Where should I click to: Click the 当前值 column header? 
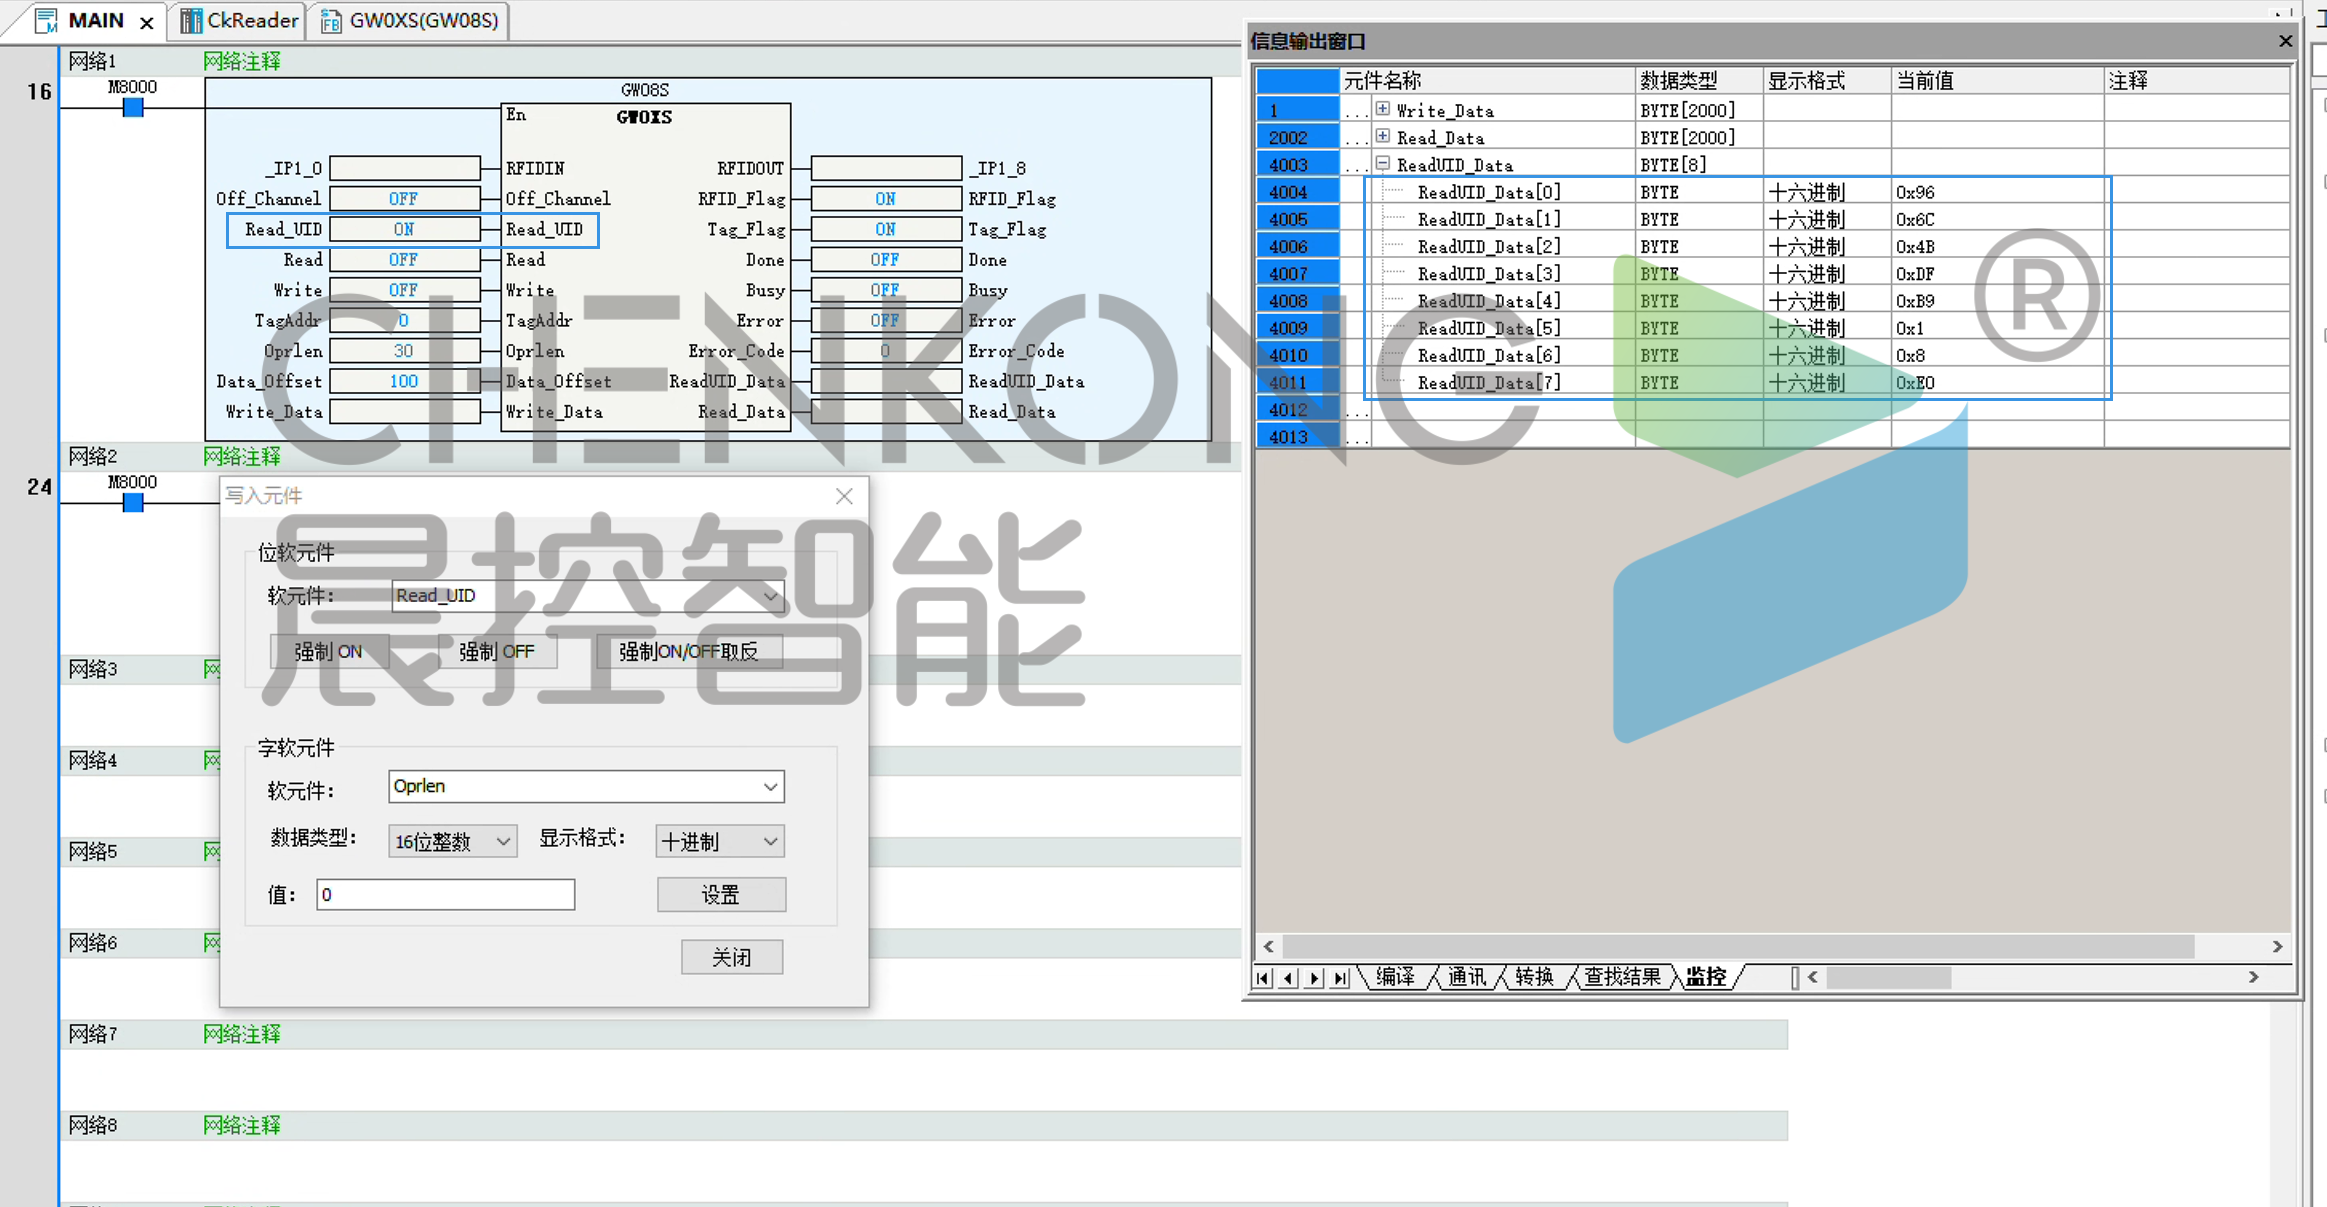click(x=1996, y=81)
